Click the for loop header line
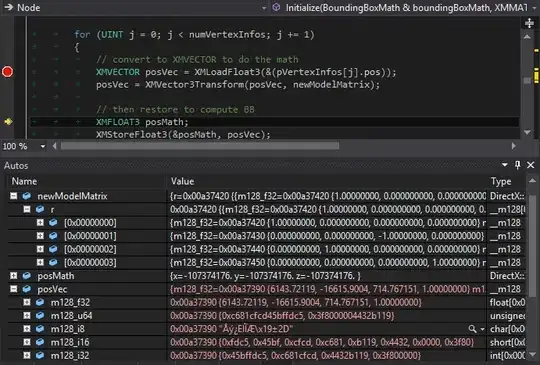The height and width of the screenshot is (365, 540). (194, 34)
